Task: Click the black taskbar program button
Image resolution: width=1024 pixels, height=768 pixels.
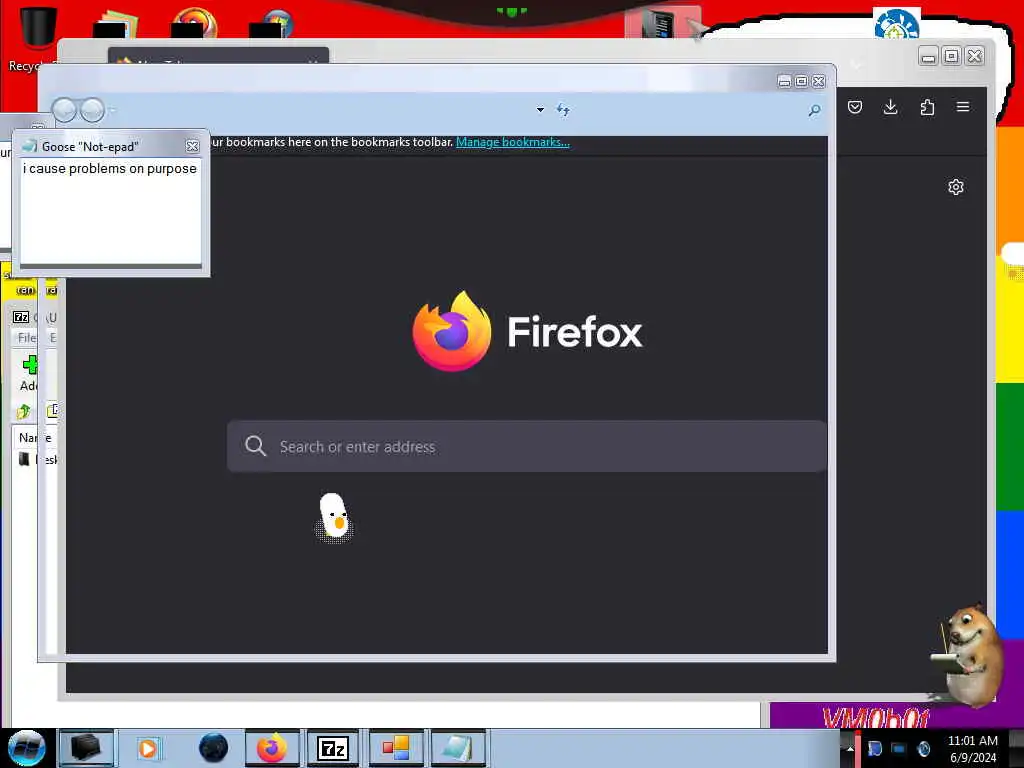Action: pyautogui.click(x=86, y=748)
